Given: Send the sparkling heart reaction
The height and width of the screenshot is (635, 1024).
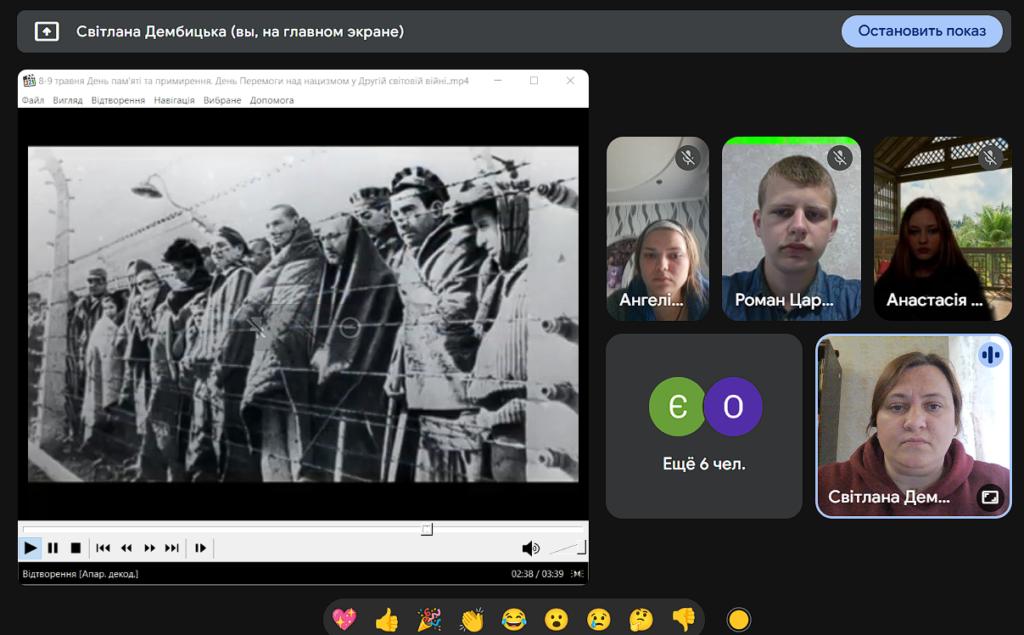Looking at the screenshot, I should pyautogui.click(x=344, y=619).
